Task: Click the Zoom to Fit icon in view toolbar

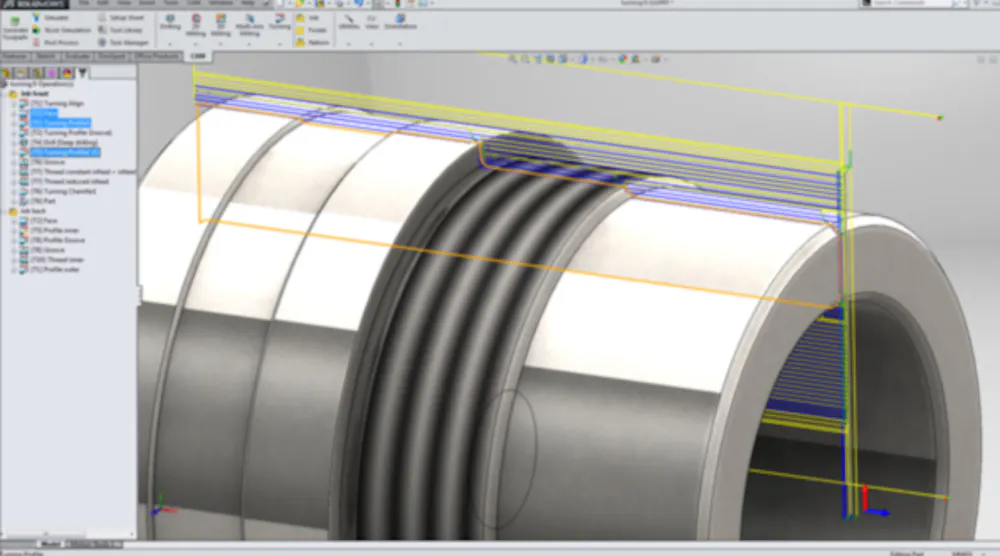Action: (513, 59)
